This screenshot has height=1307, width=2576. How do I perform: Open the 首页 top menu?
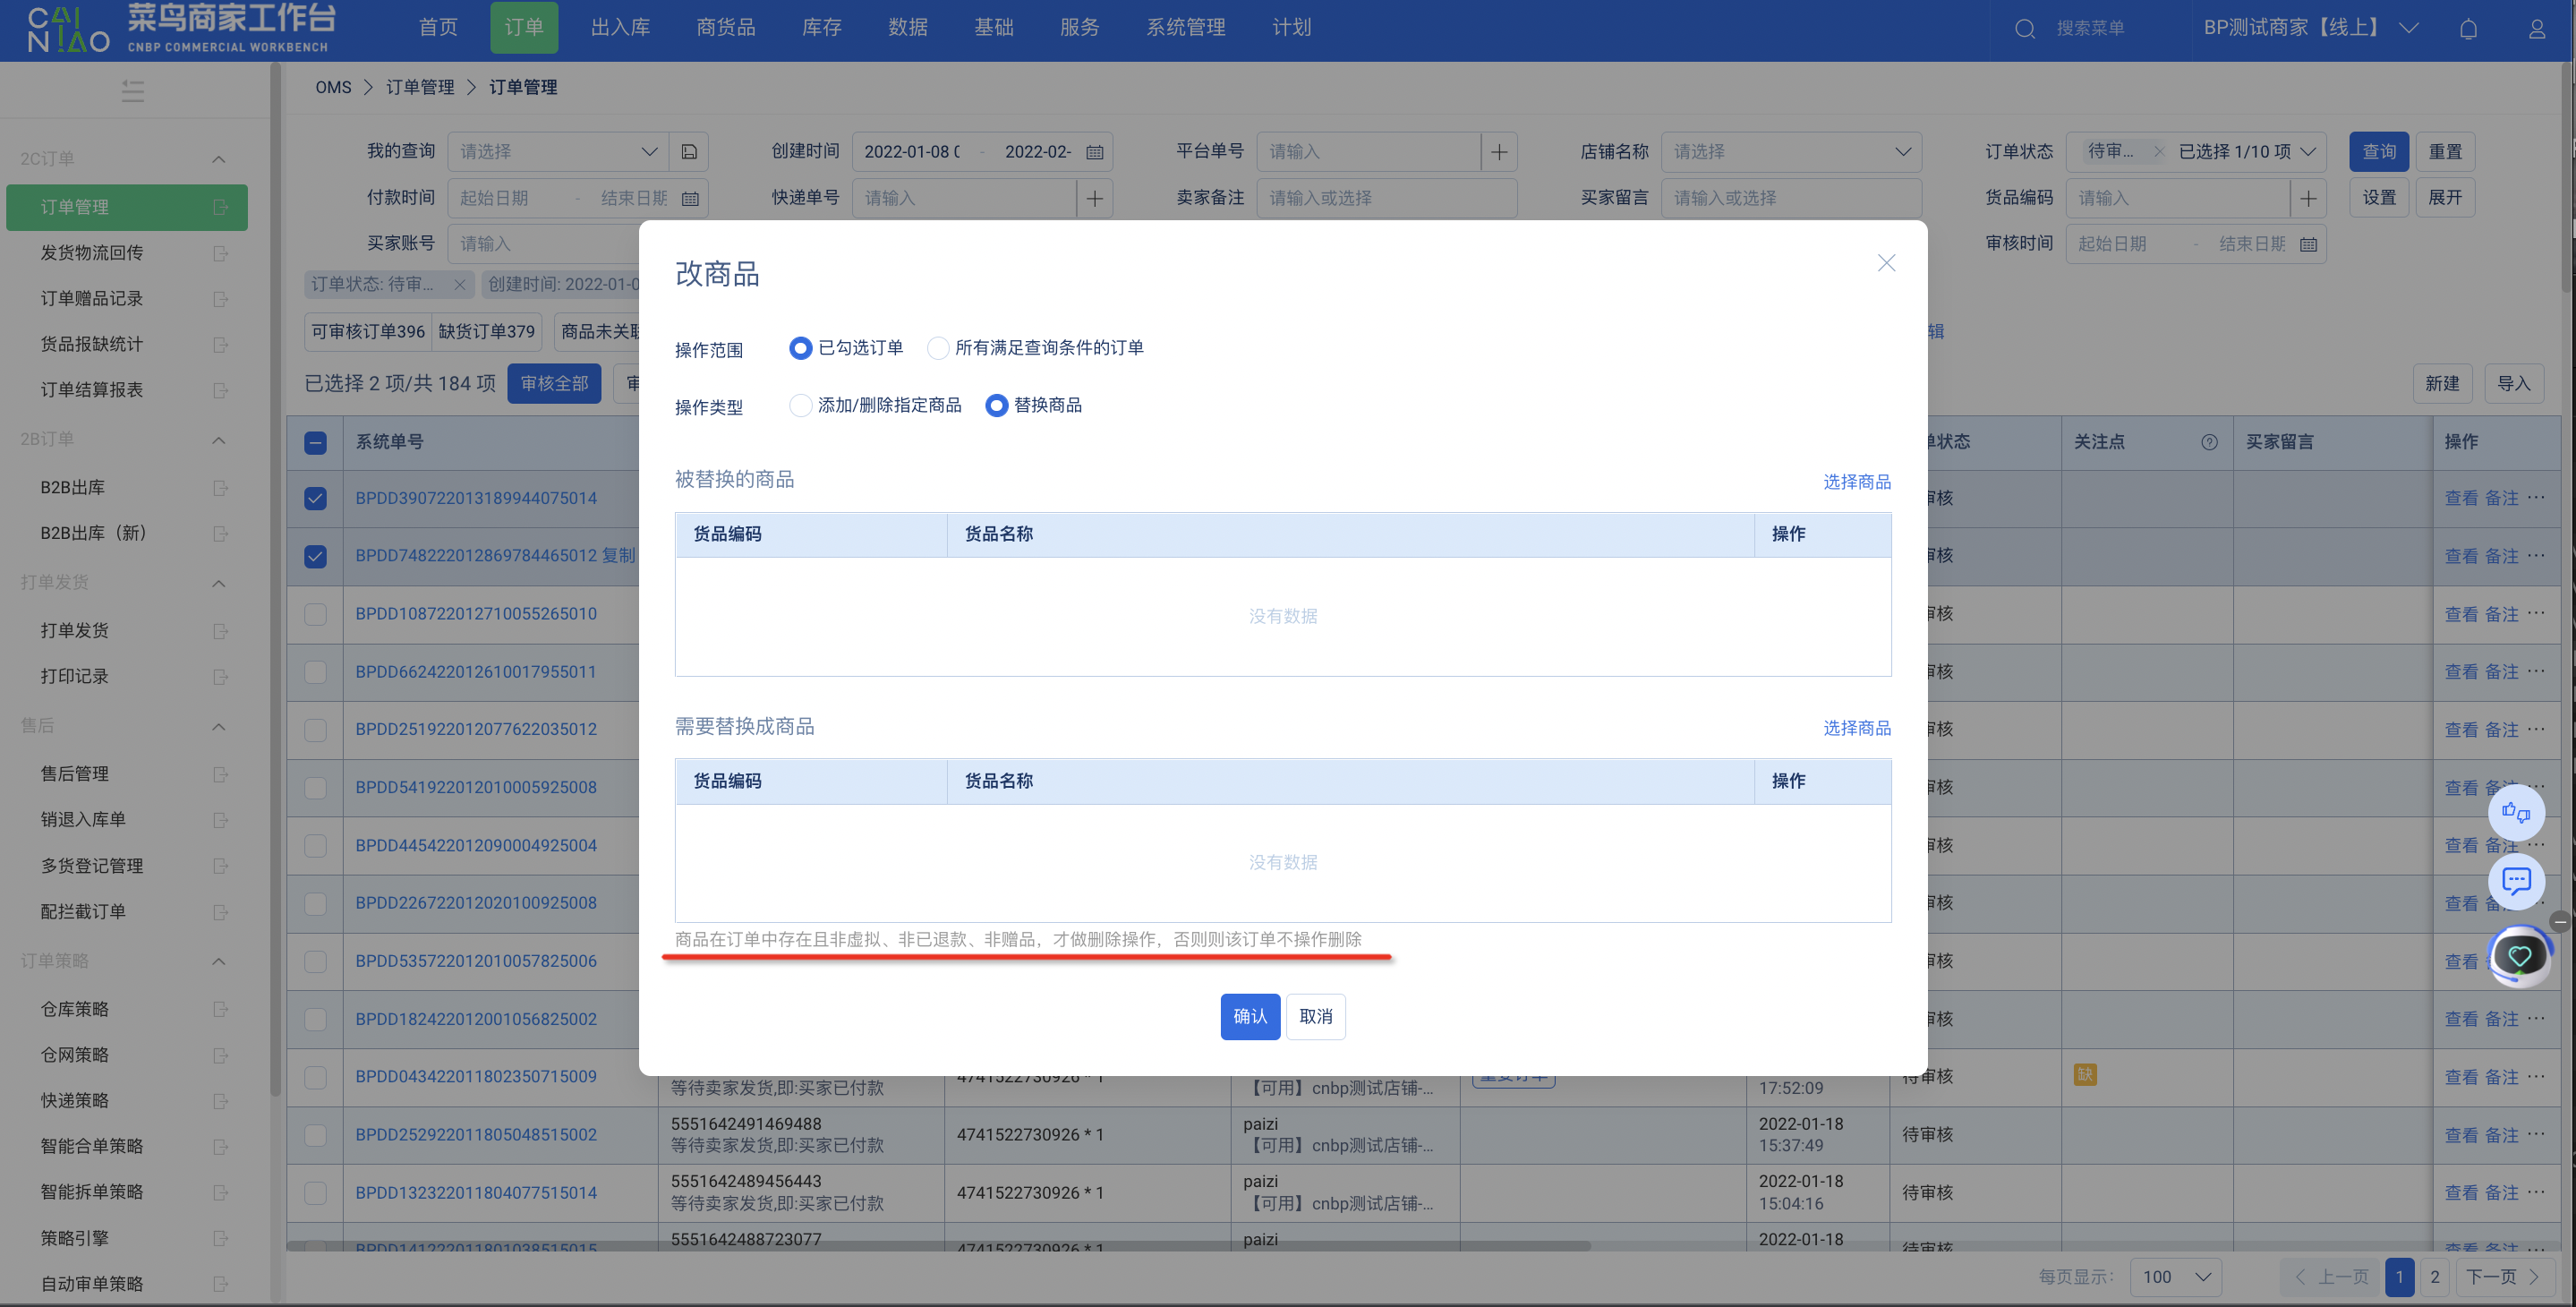pyautogui.click(x=438, y=28)
